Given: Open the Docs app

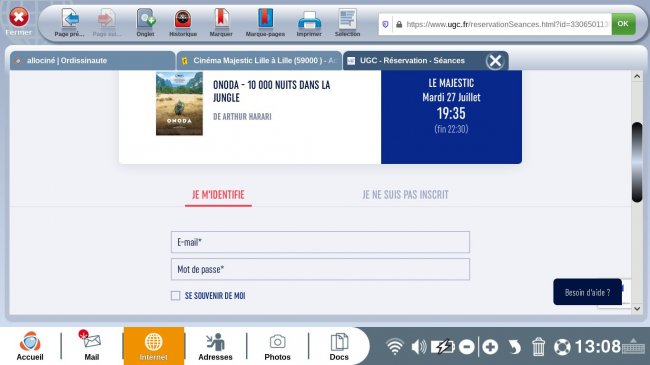Looking at the screenshot, I should 339,346.
